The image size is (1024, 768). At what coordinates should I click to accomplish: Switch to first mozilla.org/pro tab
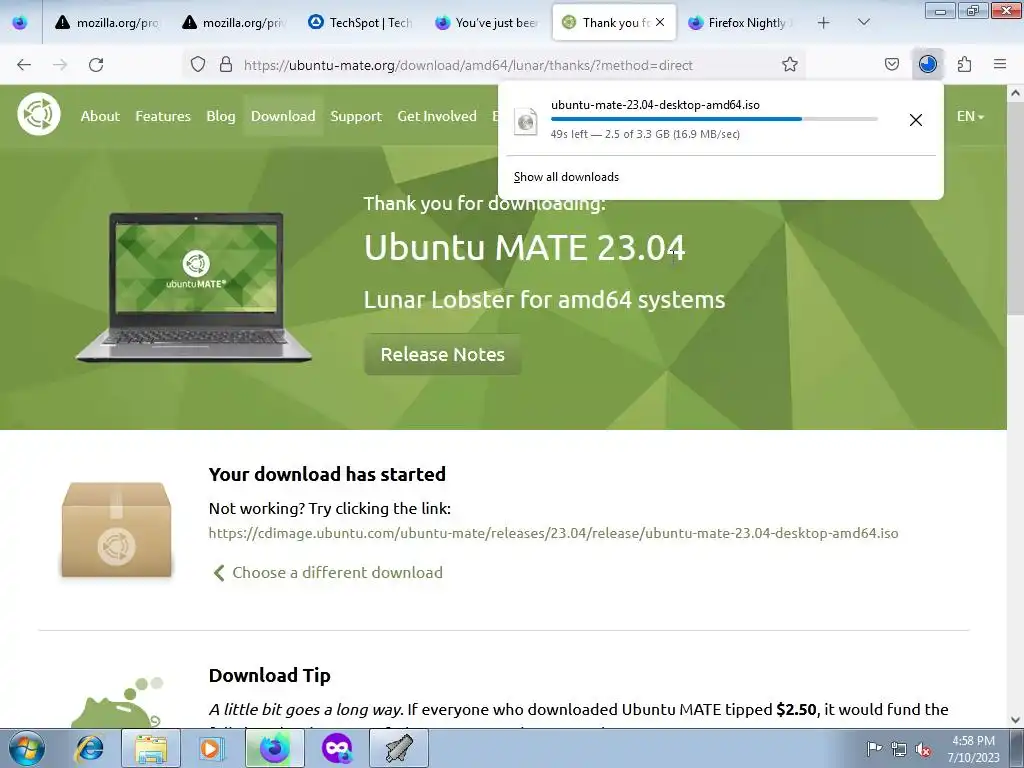coord(107,23)
